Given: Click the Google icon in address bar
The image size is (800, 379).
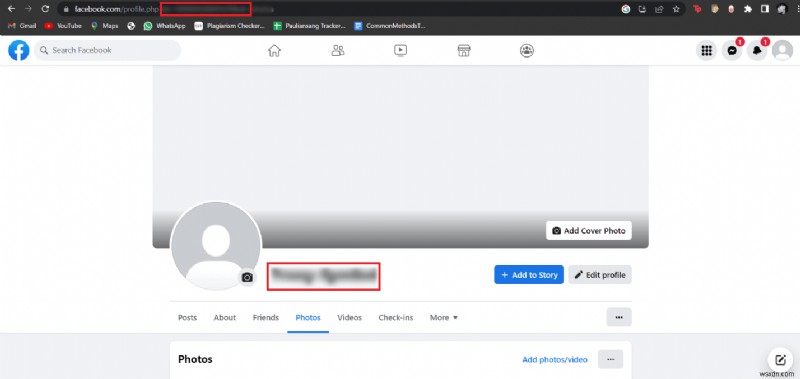Looking at the screenshot, I should (626, 9).
